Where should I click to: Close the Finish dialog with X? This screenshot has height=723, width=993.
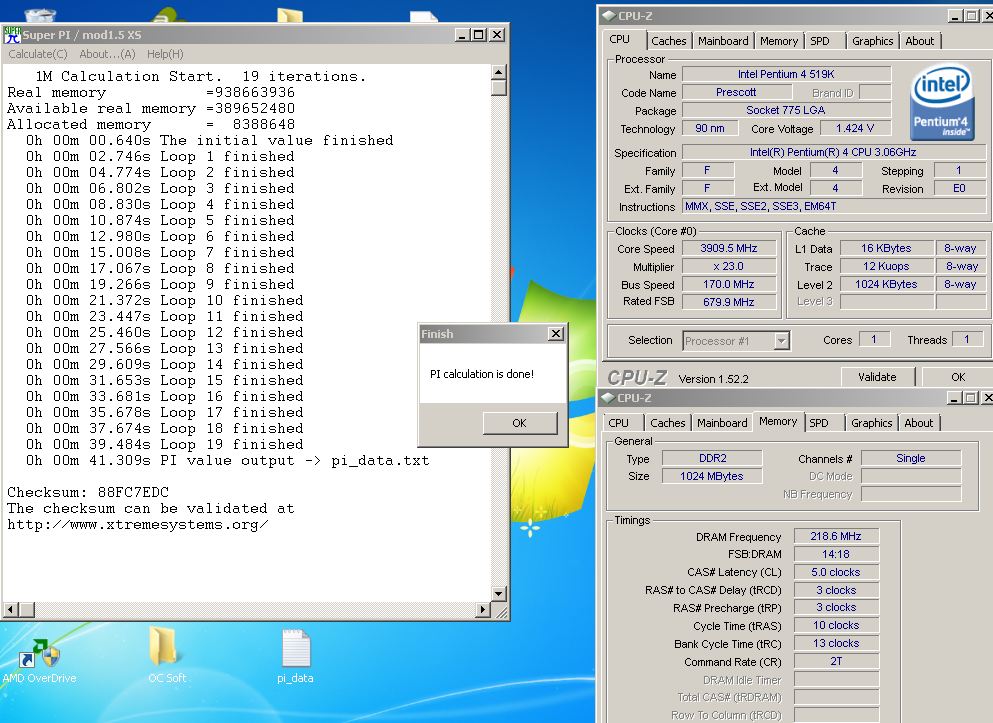point(555,334)
